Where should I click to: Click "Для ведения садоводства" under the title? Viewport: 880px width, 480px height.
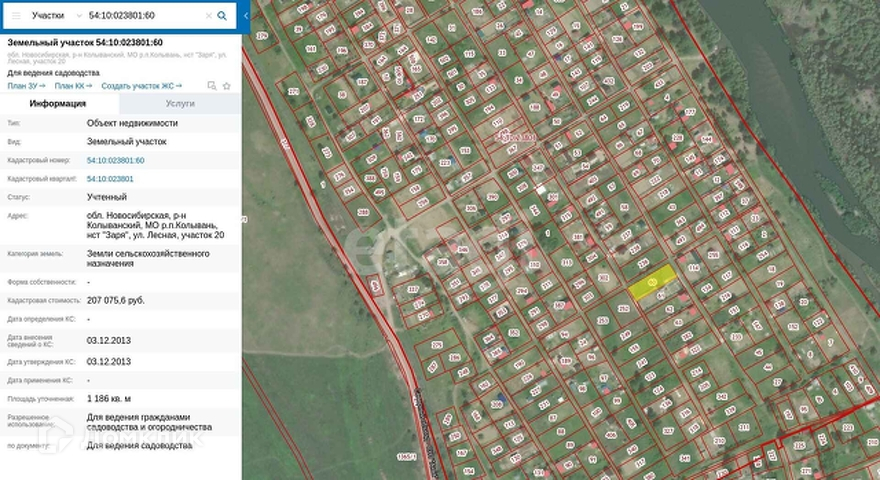[53, 73]
